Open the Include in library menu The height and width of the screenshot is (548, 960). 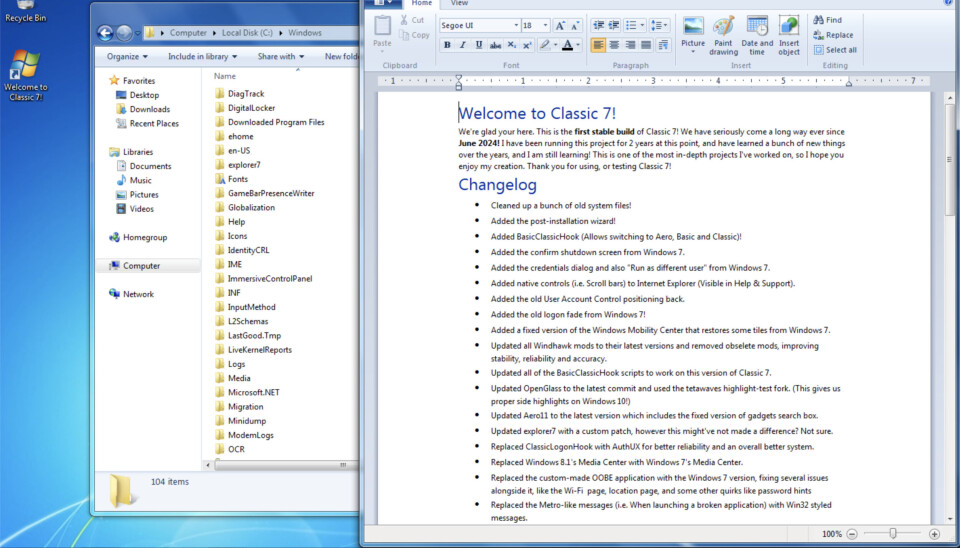pos(202,56)
